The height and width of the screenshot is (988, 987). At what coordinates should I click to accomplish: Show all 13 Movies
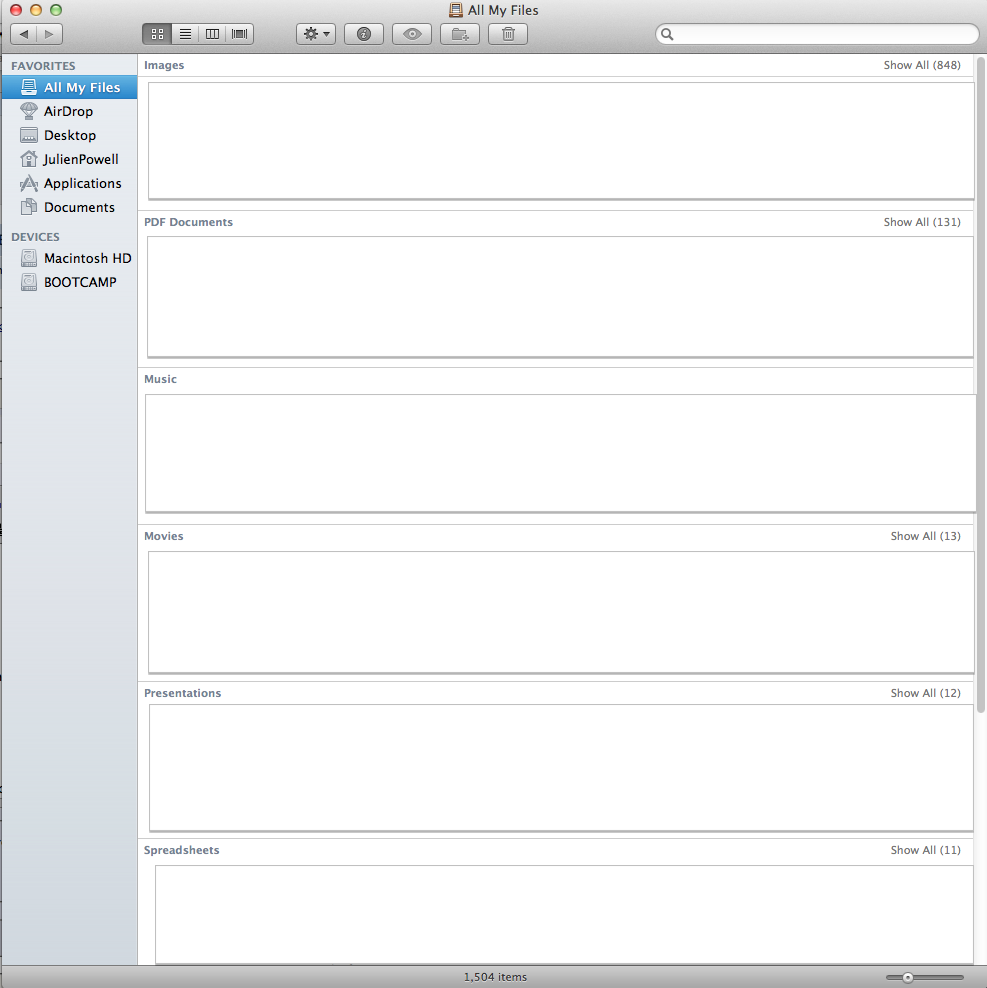pyautogui.click(x=925, y=536)
